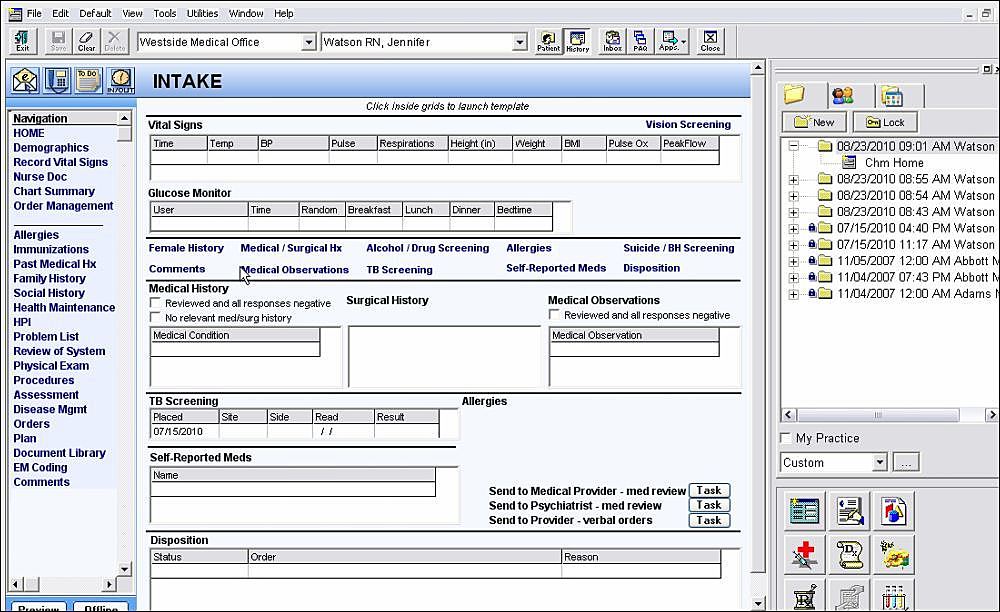The width and height of the screenshot is (1000, 612).
Task: Open the File menu
Action: [x=34, y=13]
